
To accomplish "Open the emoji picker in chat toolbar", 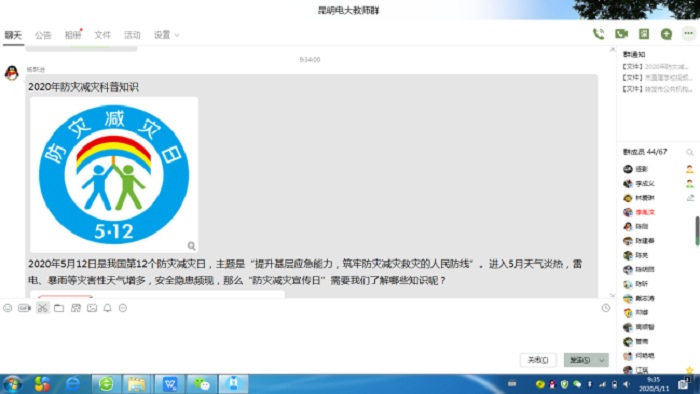I will [8, 308].
